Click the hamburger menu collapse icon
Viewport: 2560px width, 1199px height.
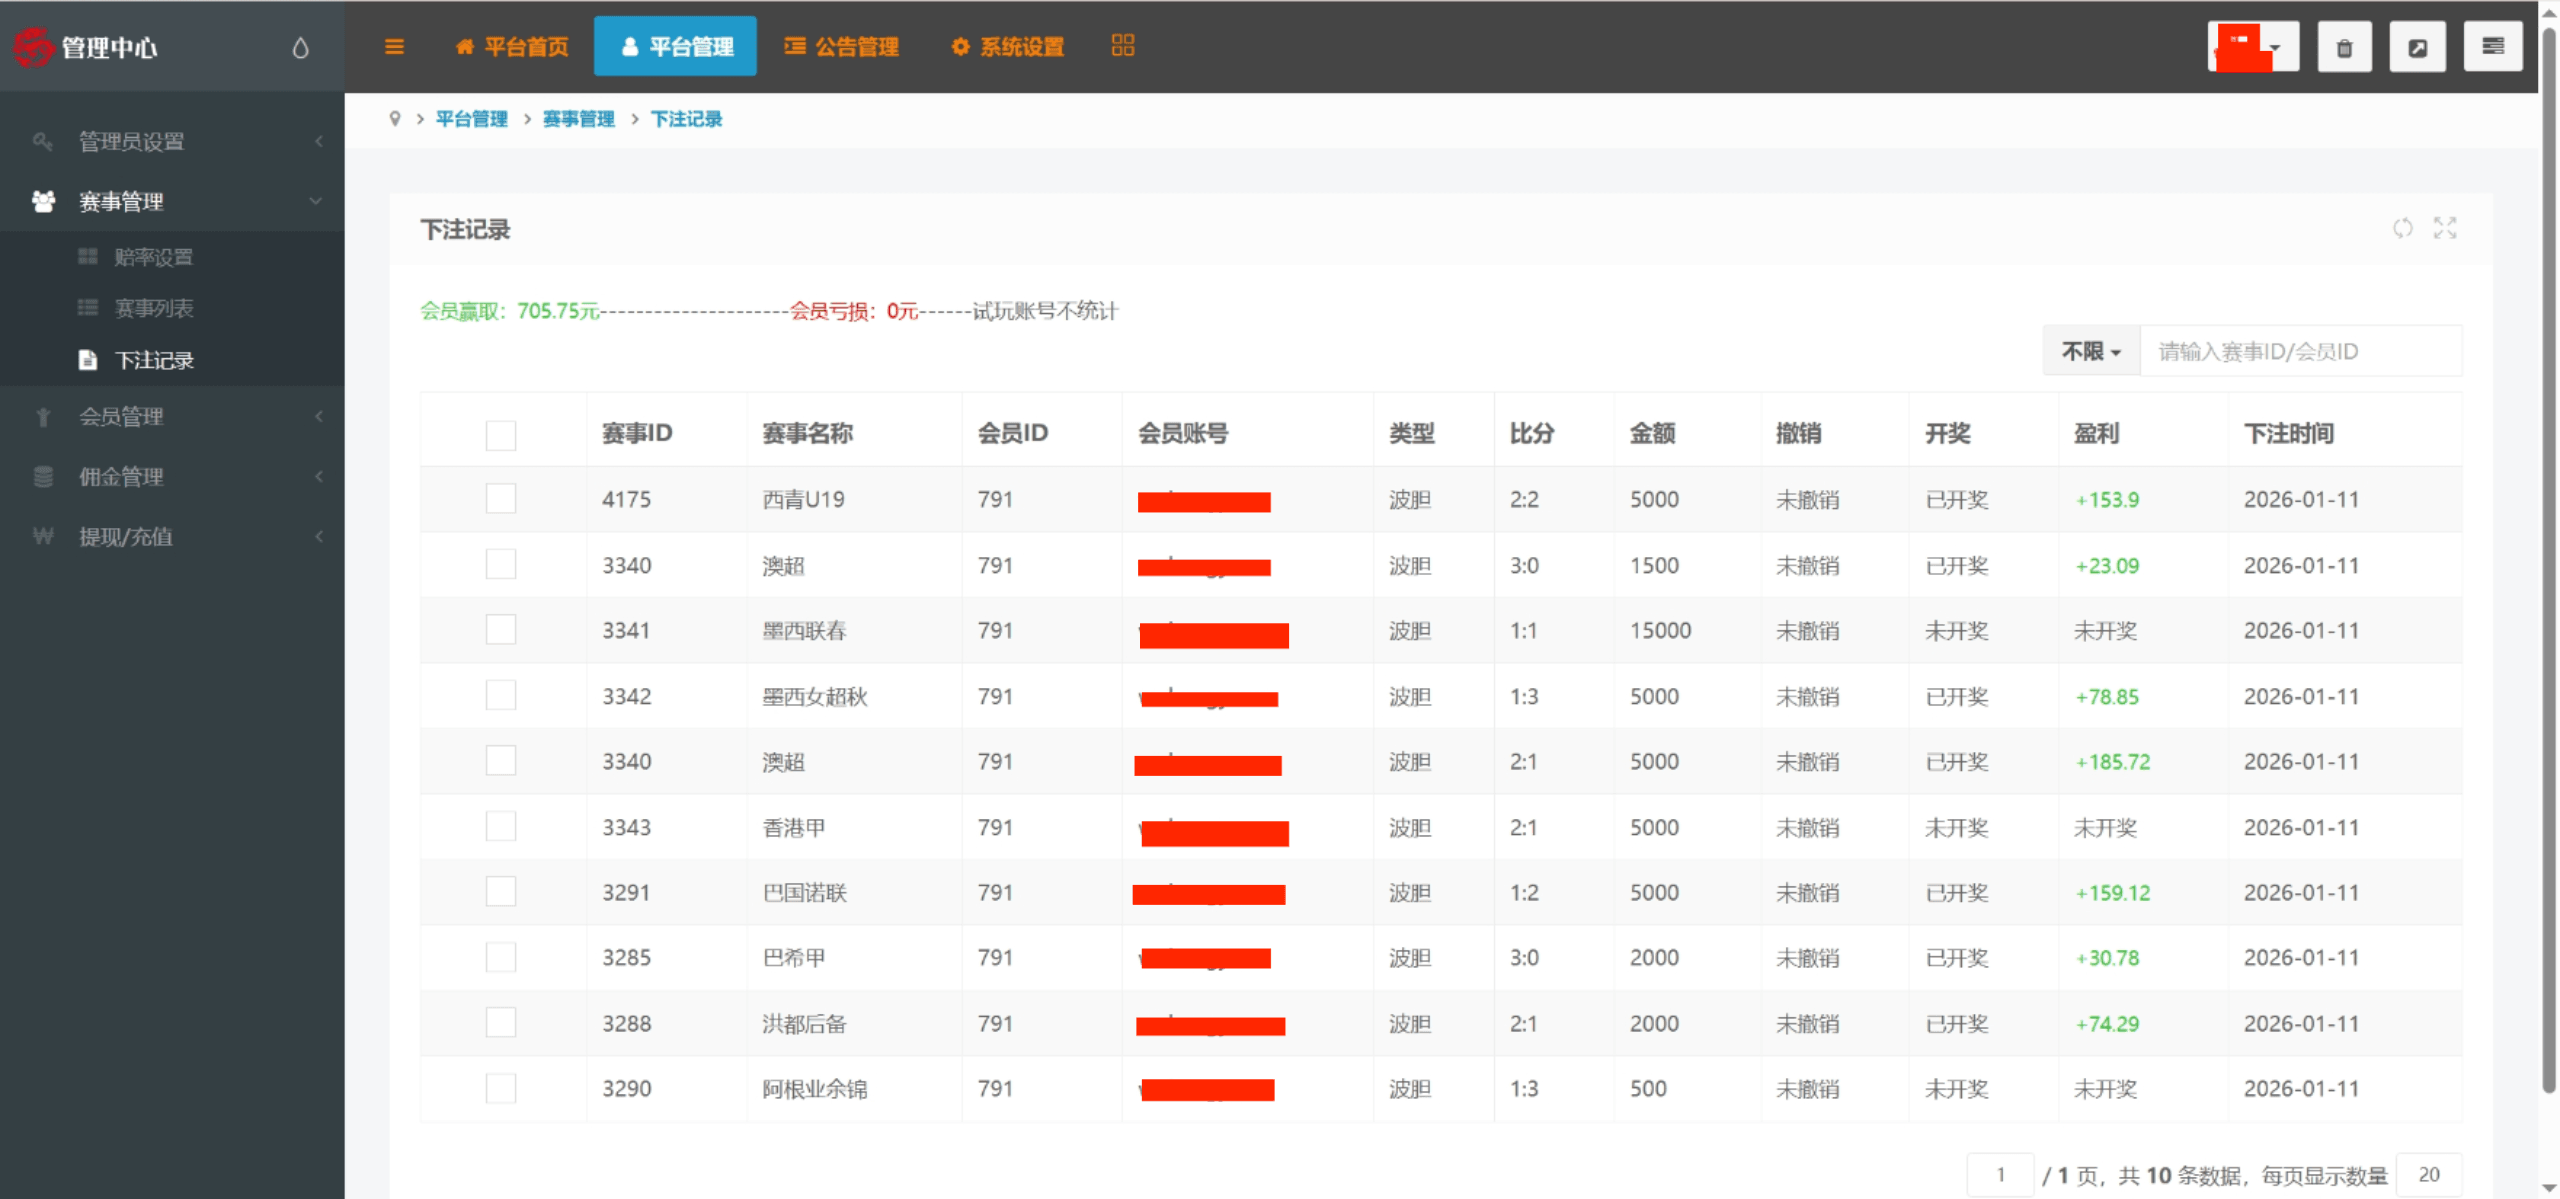[394, 46]
